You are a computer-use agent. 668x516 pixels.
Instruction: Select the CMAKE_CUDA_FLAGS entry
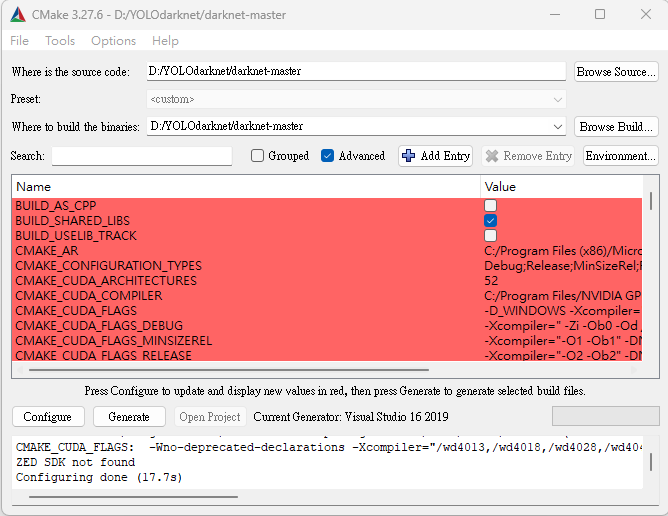[x=76, y=311]
